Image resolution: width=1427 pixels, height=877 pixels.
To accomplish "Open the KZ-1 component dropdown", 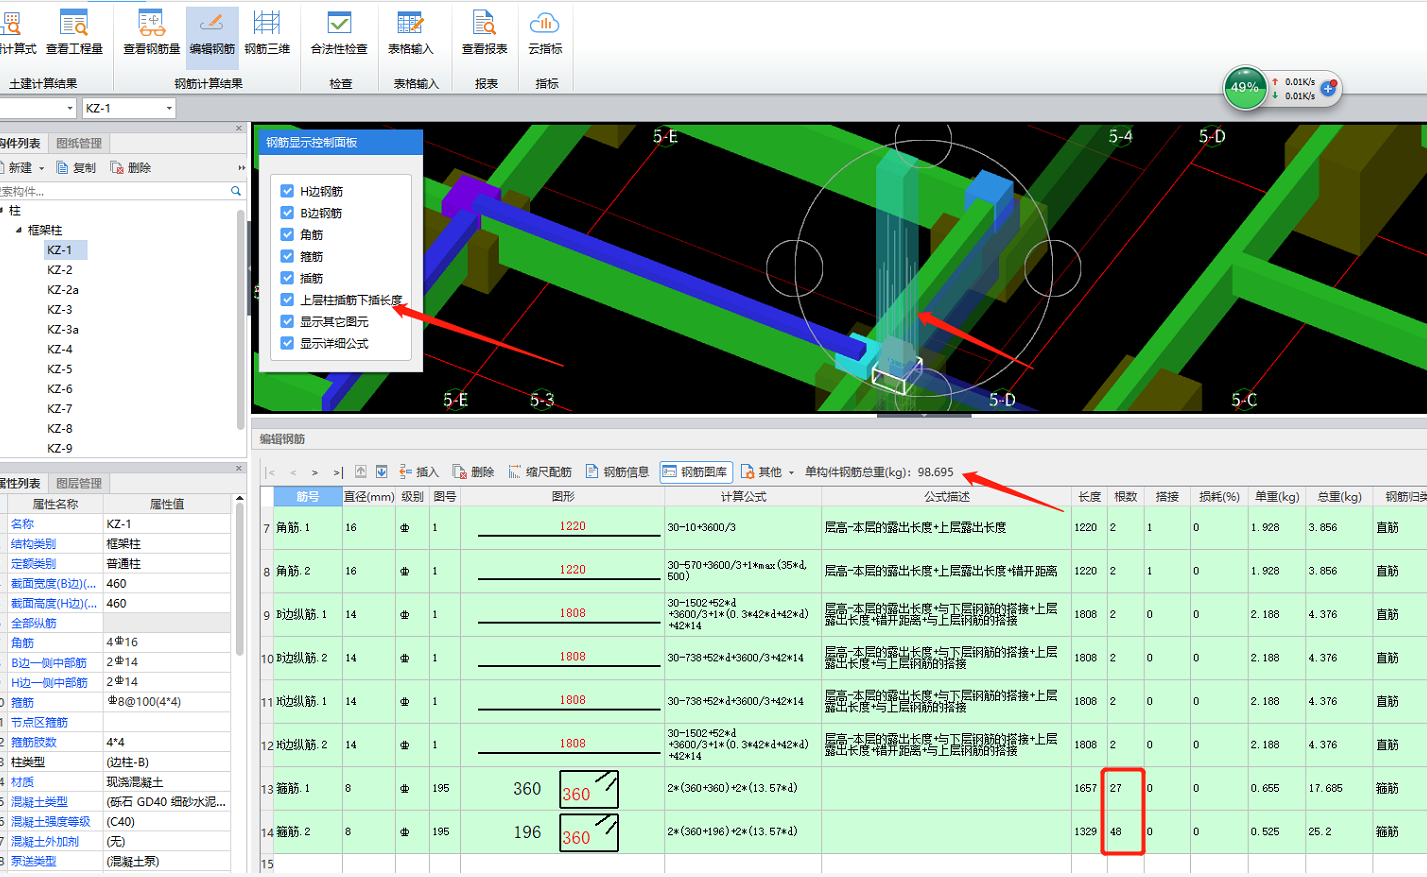I will [x=169, y=108].
